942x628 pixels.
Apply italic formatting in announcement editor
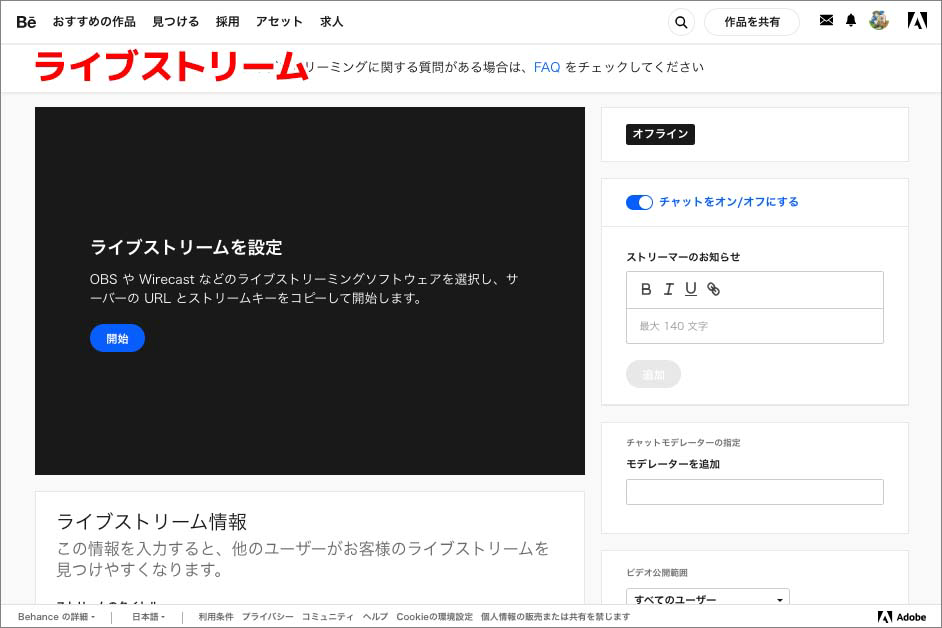(669, 289)
